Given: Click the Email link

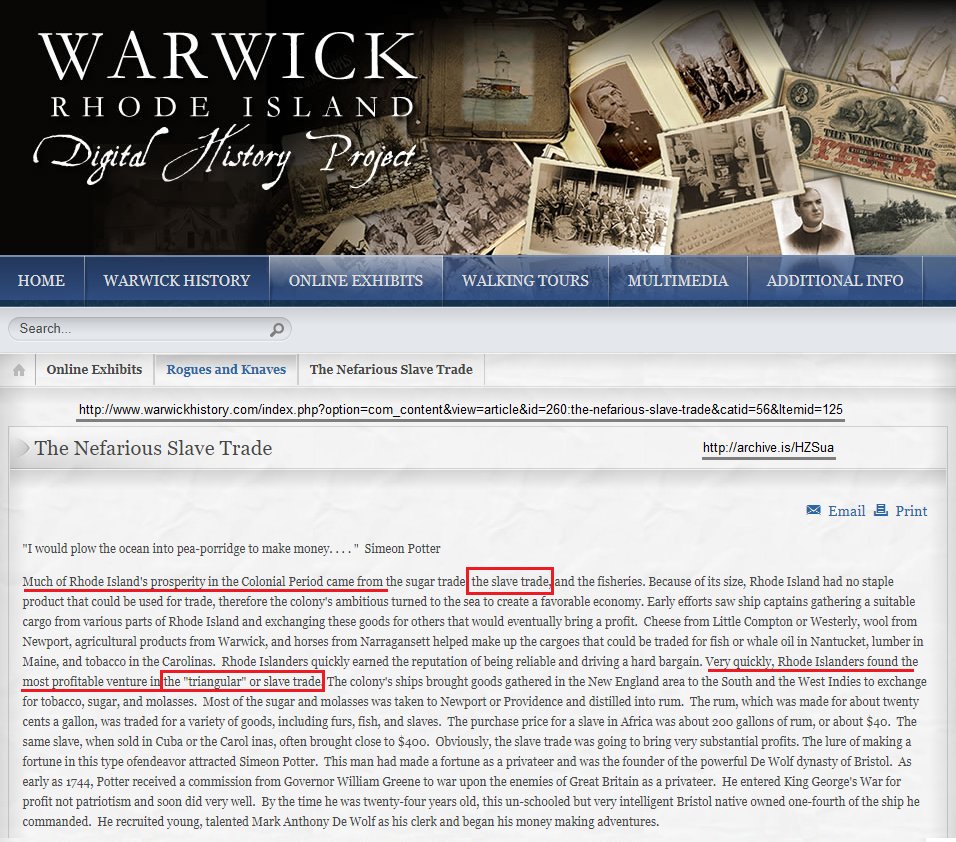Looking at the screenshot, I should pyautogui.click(x=846, y=511).
